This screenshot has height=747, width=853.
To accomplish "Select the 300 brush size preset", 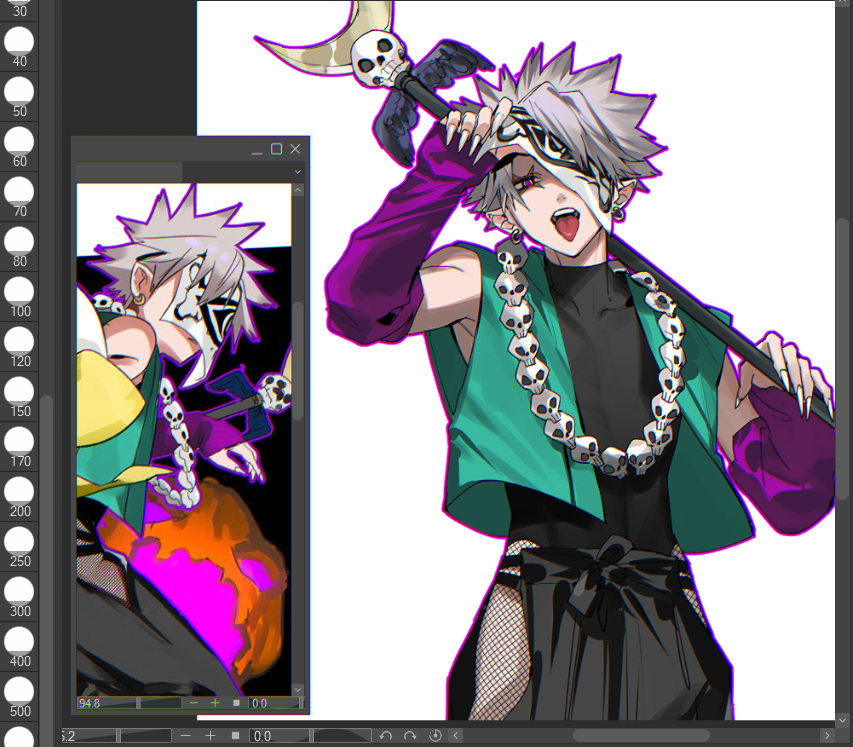I will (19, 597).
